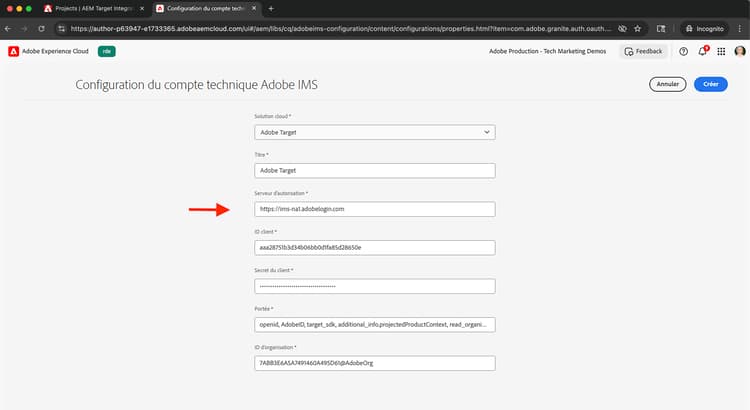Open a new browser tab with plus
The width and height of the screenshot is (750, 410).
(x=271, y=9)
